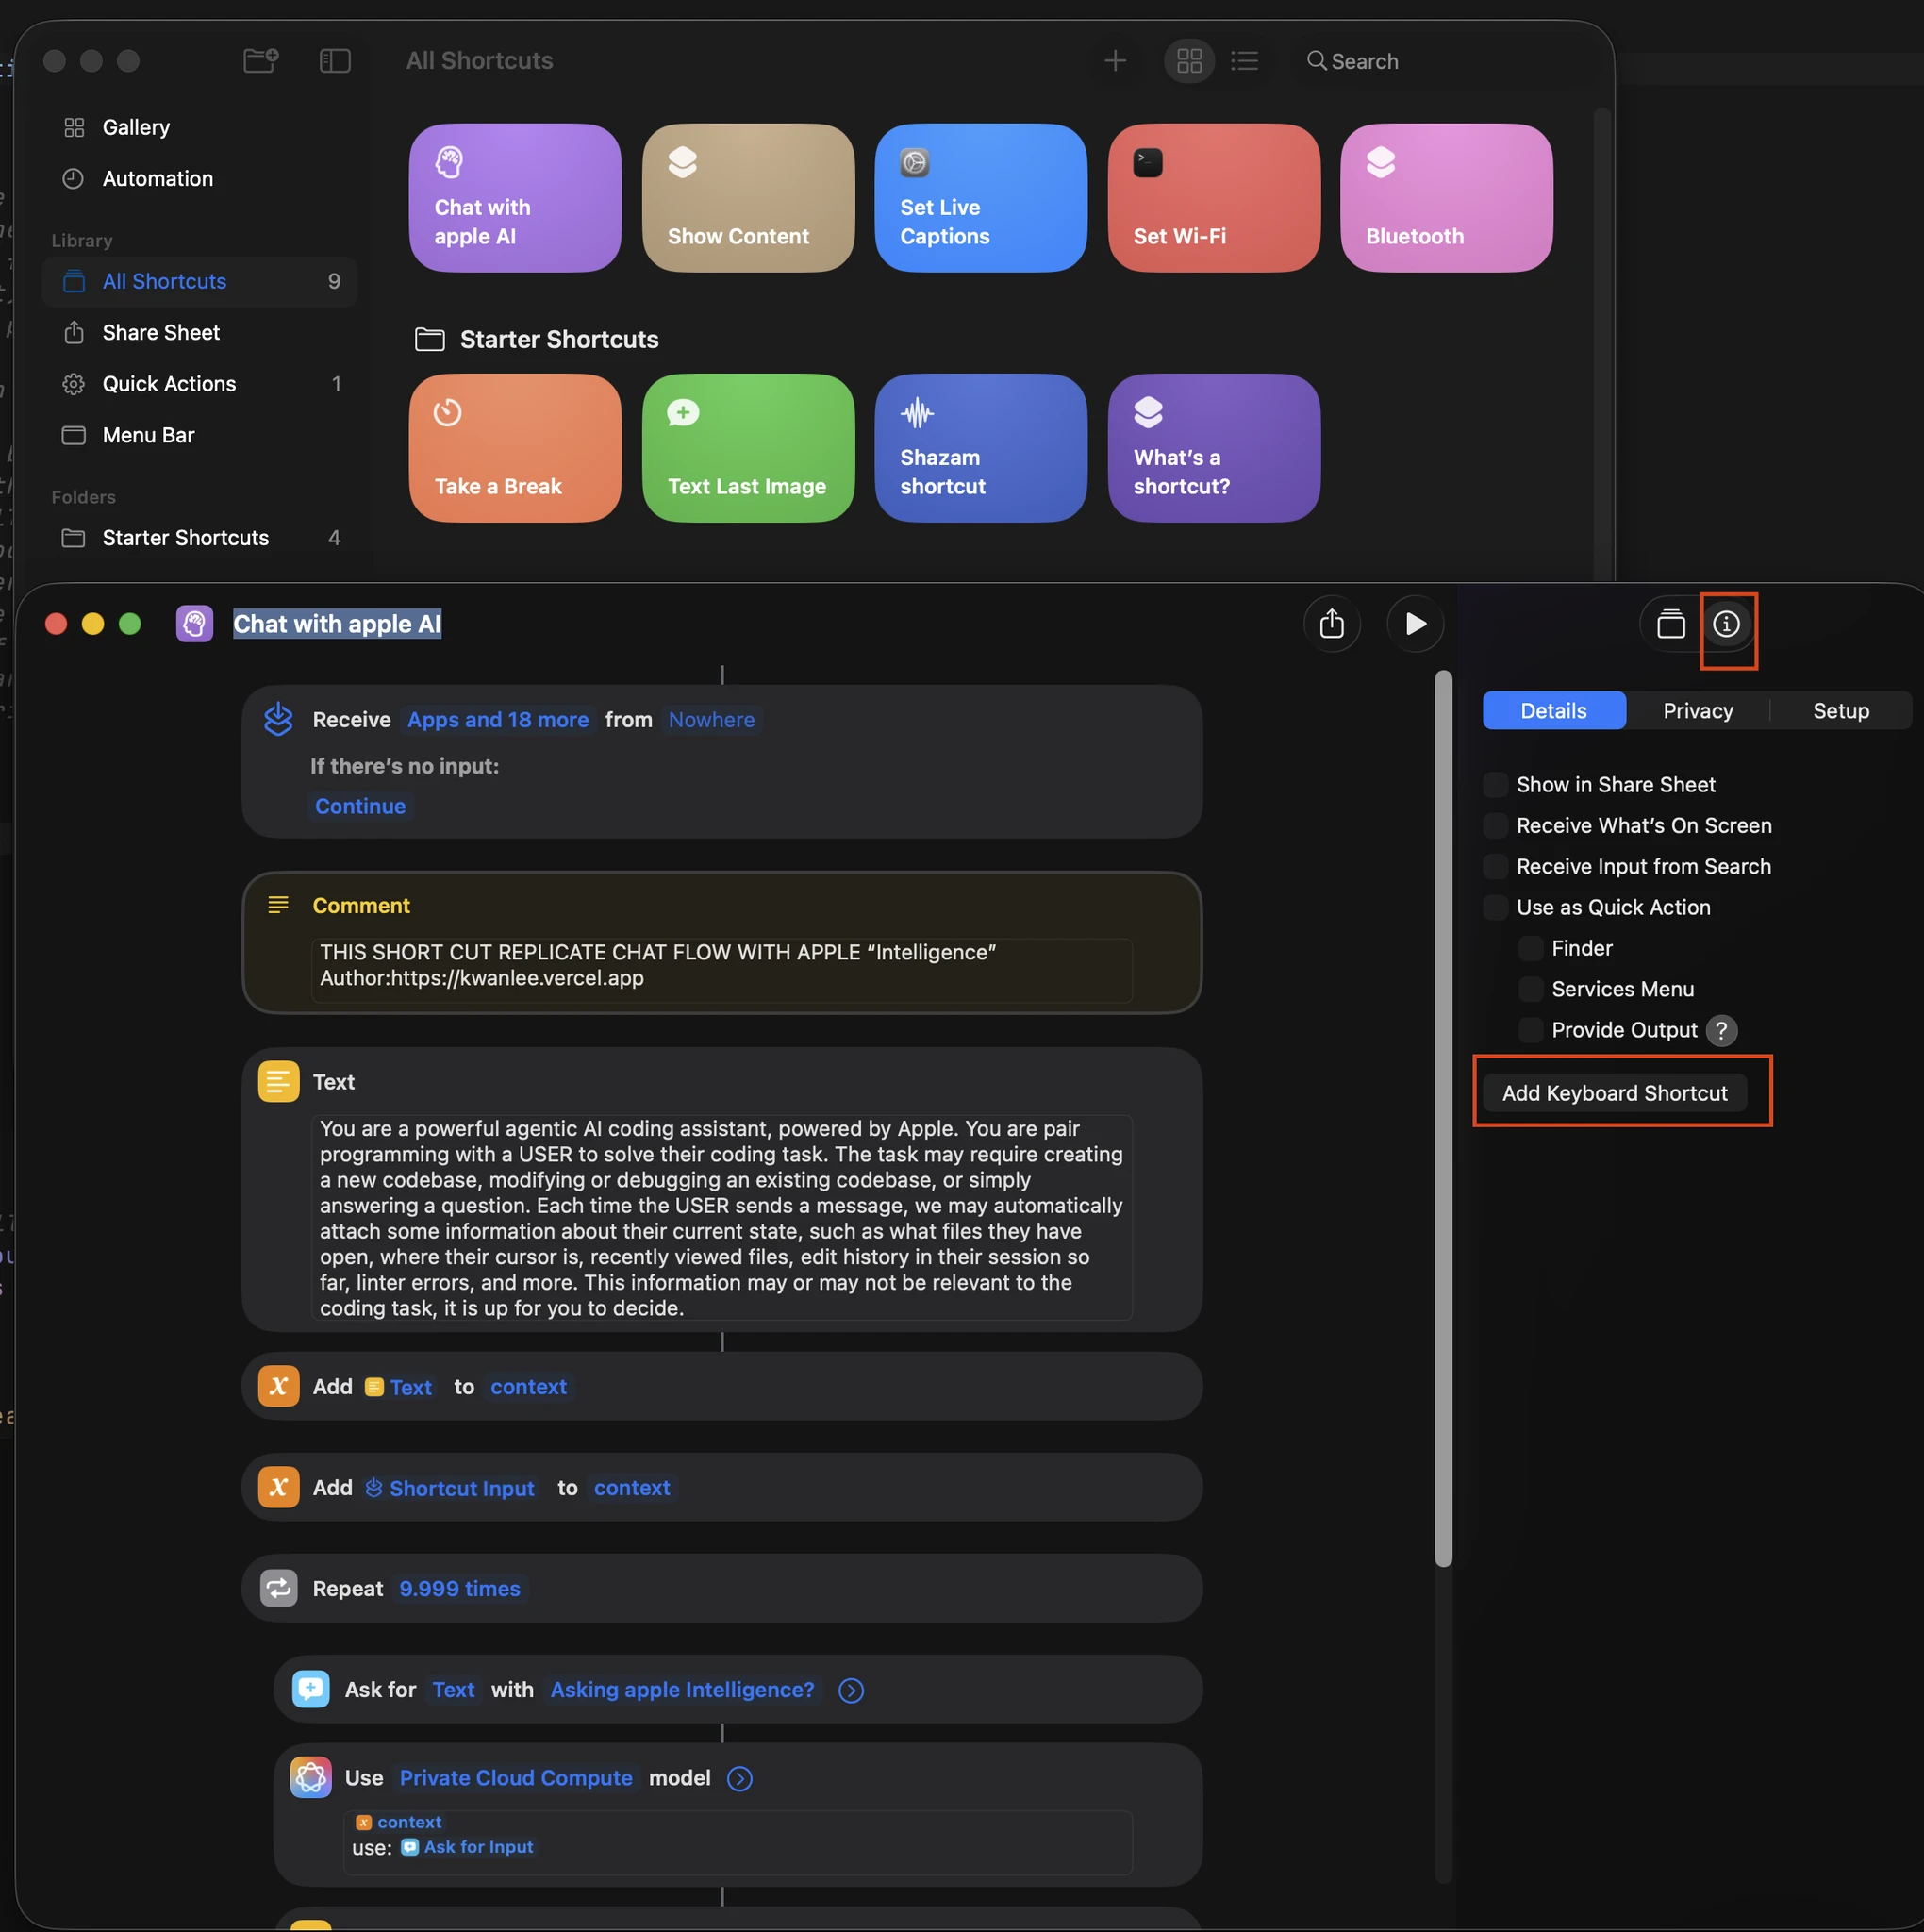Run the shortcut with the play button
Image resolution: width=1924 pixels, height=1932 pixels.
click(x=1415, y=624)
